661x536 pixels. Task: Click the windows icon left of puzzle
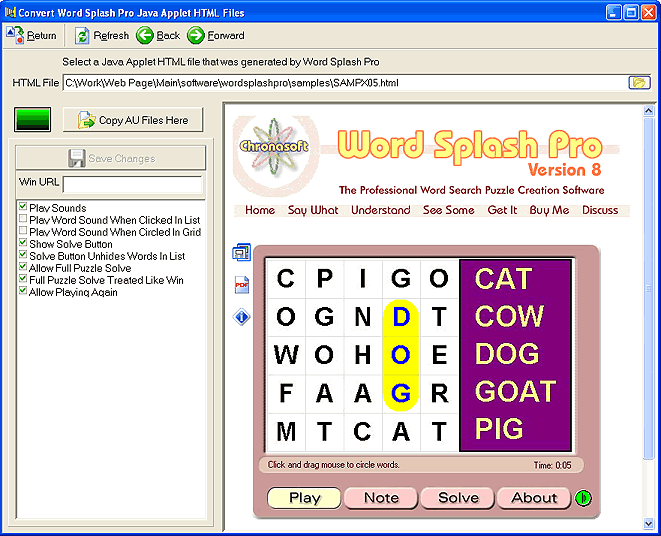point(241,253)
